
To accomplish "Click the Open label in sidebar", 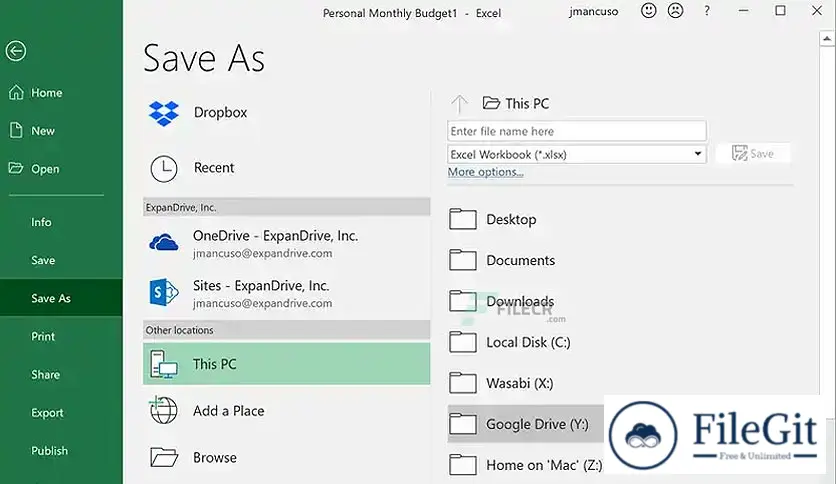I will click(x=45, y=169).
